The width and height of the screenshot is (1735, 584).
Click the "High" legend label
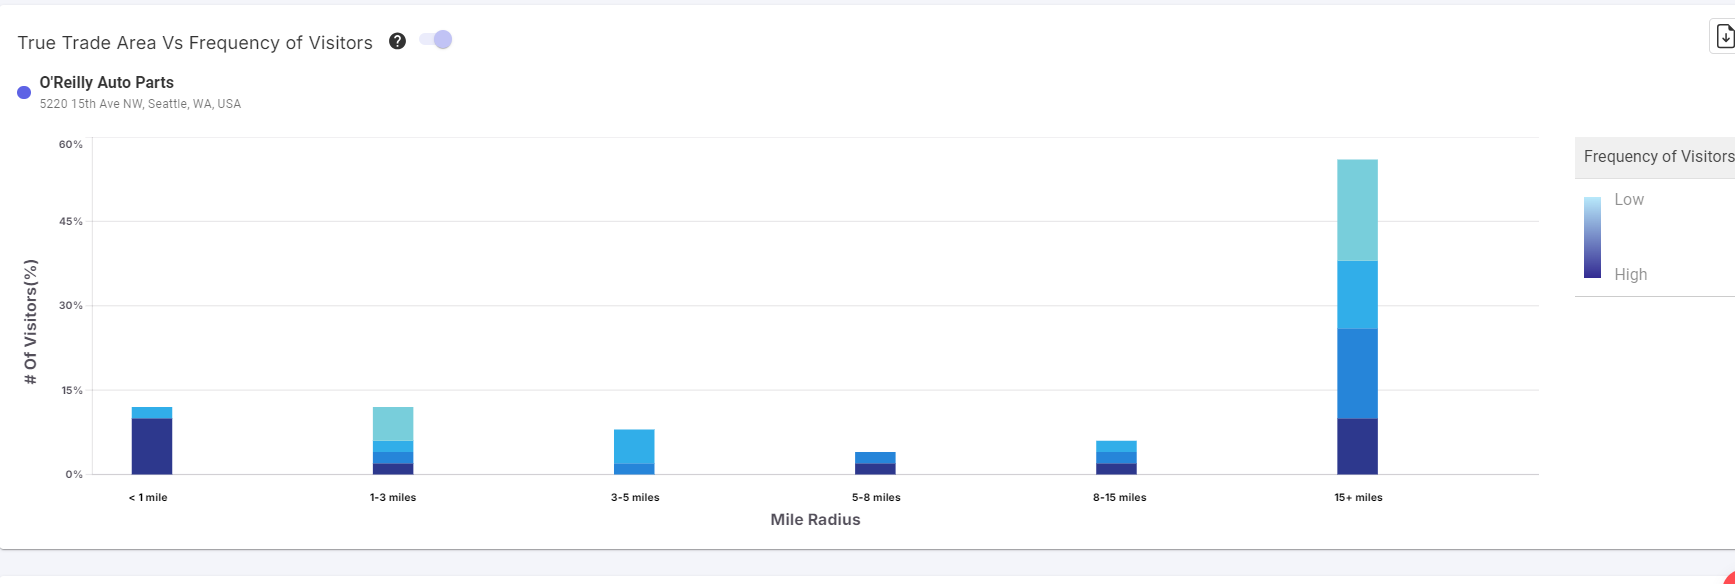pos(1630,275)
